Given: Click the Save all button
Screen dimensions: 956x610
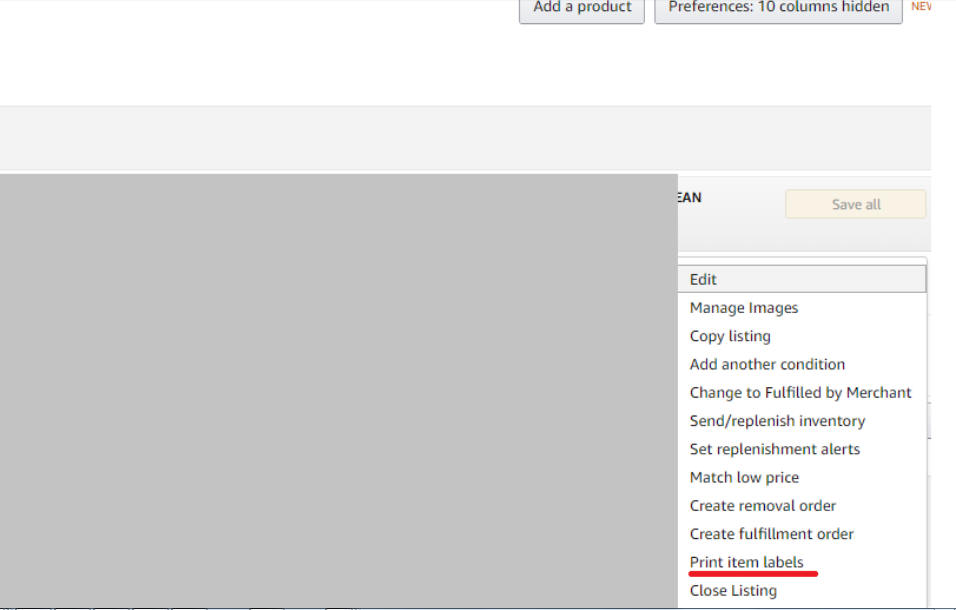Looking at the screenshot, I should (x=855, y=204).
